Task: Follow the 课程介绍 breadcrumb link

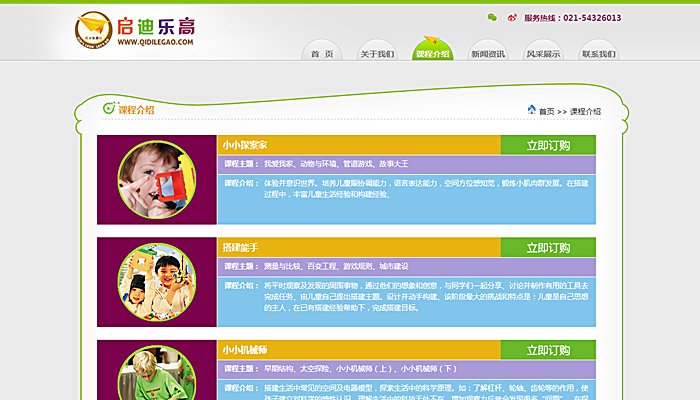Action: (585, 112)
